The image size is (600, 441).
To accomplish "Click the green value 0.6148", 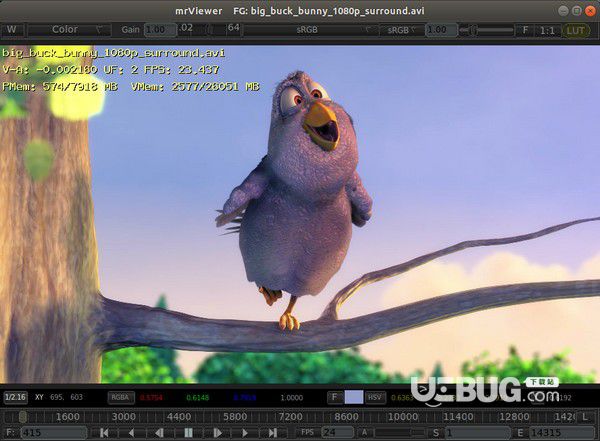I will coord(198,398).
